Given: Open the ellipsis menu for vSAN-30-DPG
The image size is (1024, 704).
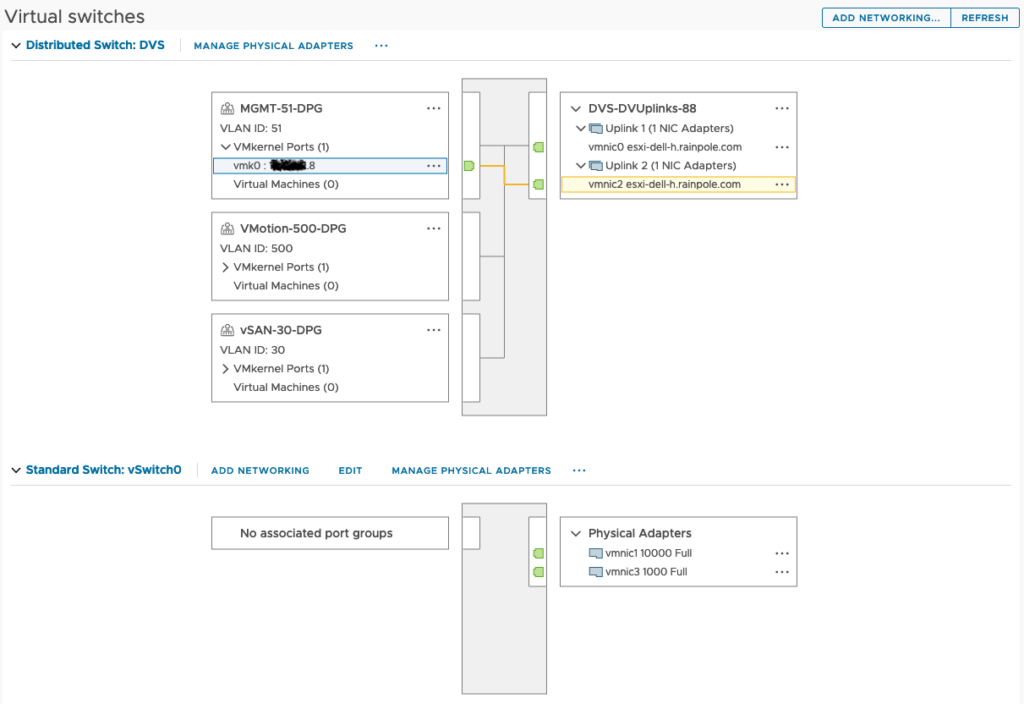Looking at the screenshot, I should pyautogui.click(x=433, y=329).
